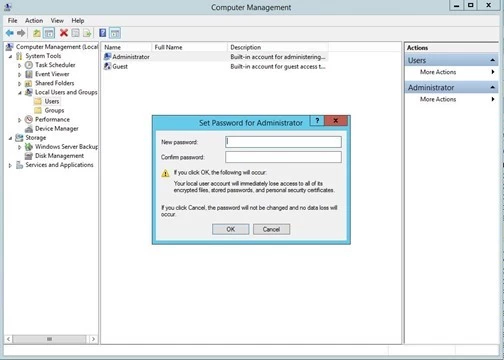Click the Properties toolbar icon
The height and width of the screenshot is (360, 504).
76,33
